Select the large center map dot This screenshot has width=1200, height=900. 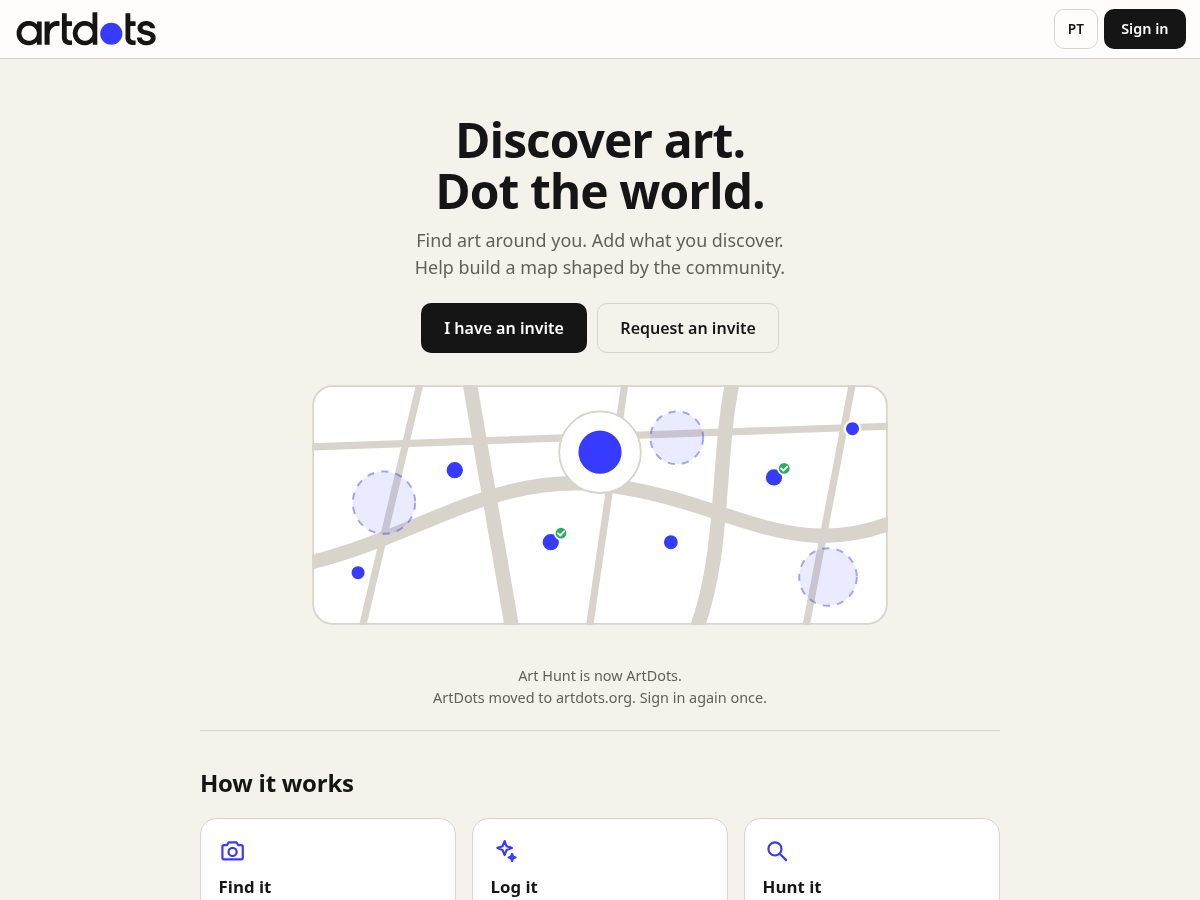[600, 452]
